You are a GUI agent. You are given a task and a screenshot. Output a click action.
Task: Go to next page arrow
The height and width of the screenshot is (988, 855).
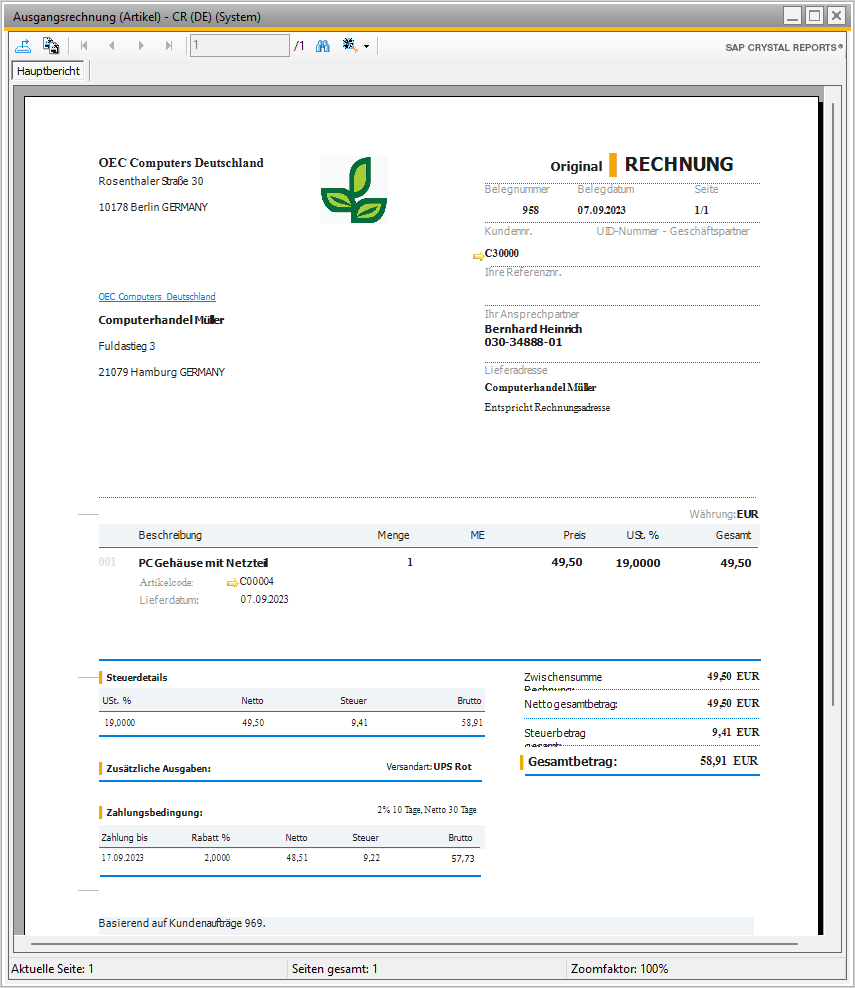tap(141, 45)
